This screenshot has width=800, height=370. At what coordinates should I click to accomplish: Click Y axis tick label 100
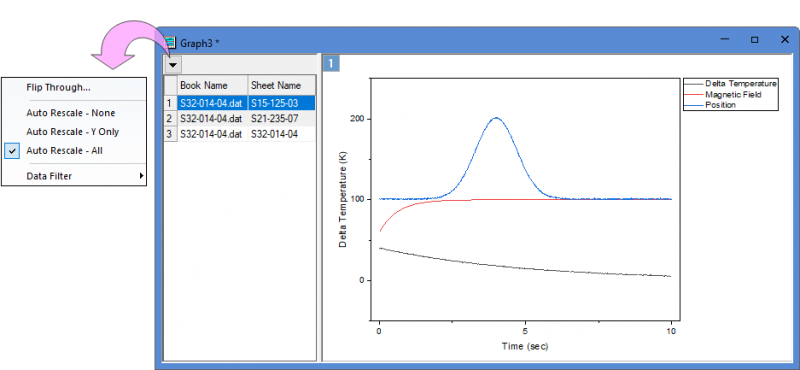[x=358, y=200]
